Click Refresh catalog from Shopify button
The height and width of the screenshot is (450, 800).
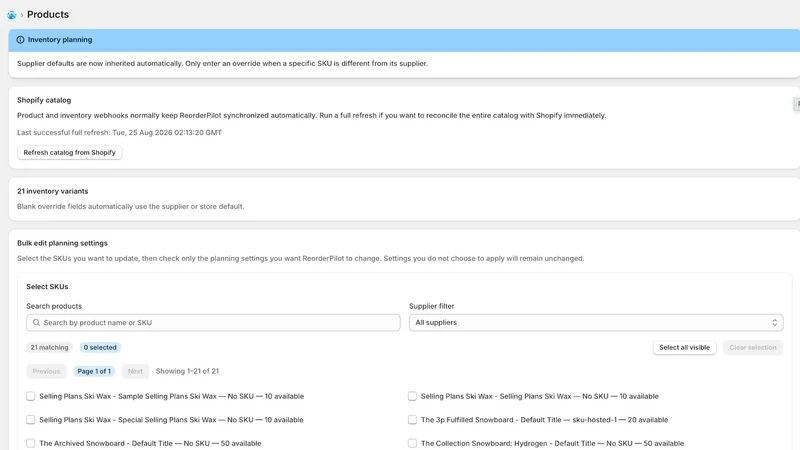tap(69, 153)
